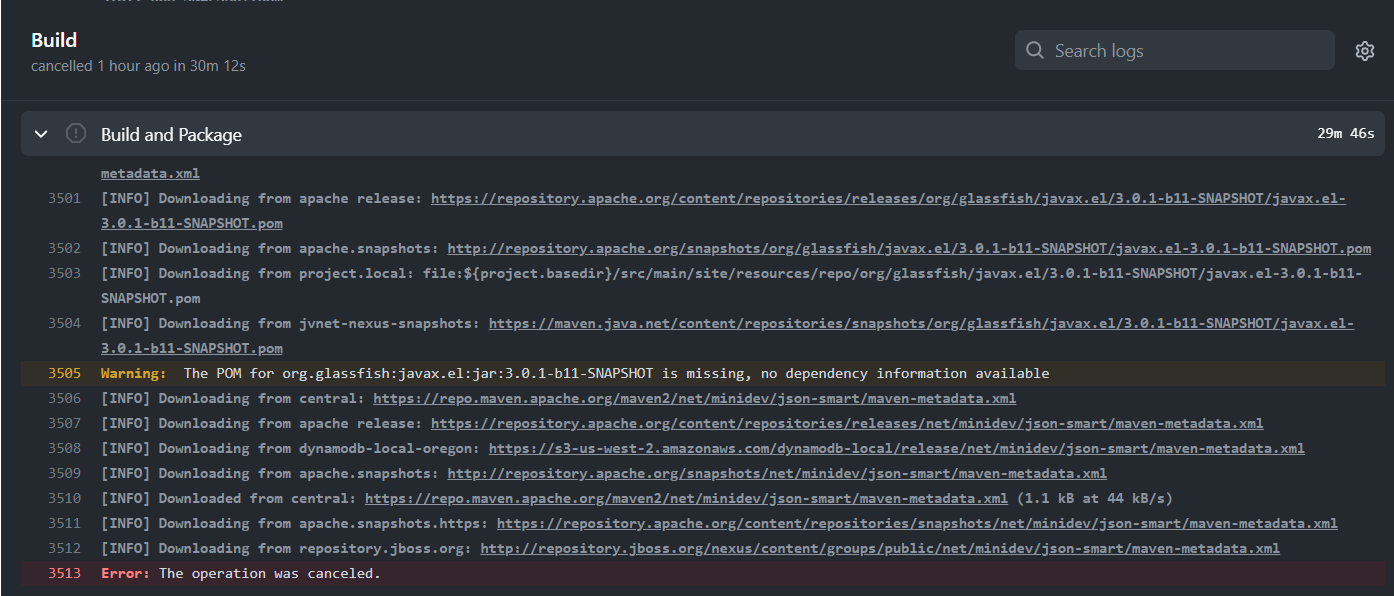Open the log settings gear icon
Image resolution: width=1394 pixels, height=596 pixels.
point(1364,51)
